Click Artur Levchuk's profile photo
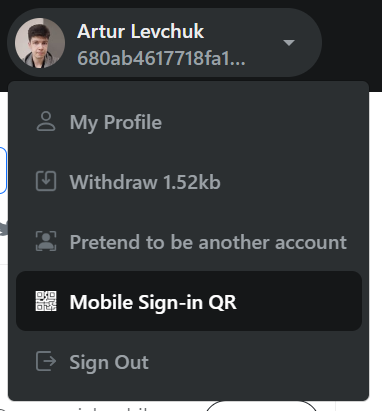 tap(40, 43)
